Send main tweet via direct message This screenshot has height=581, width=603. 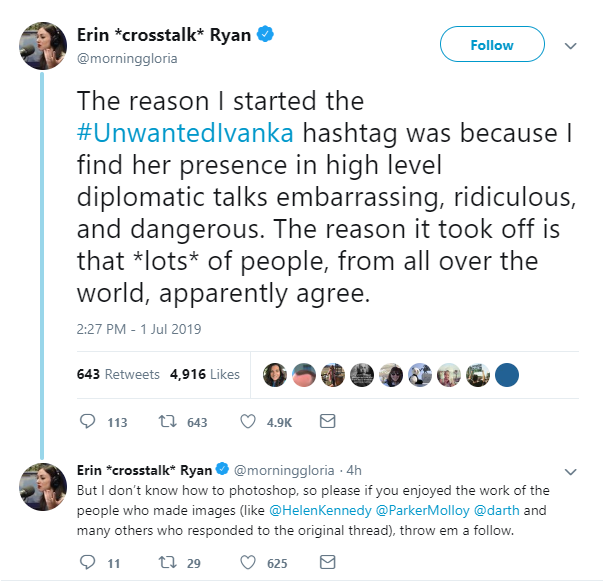click(x=326, y=422)
